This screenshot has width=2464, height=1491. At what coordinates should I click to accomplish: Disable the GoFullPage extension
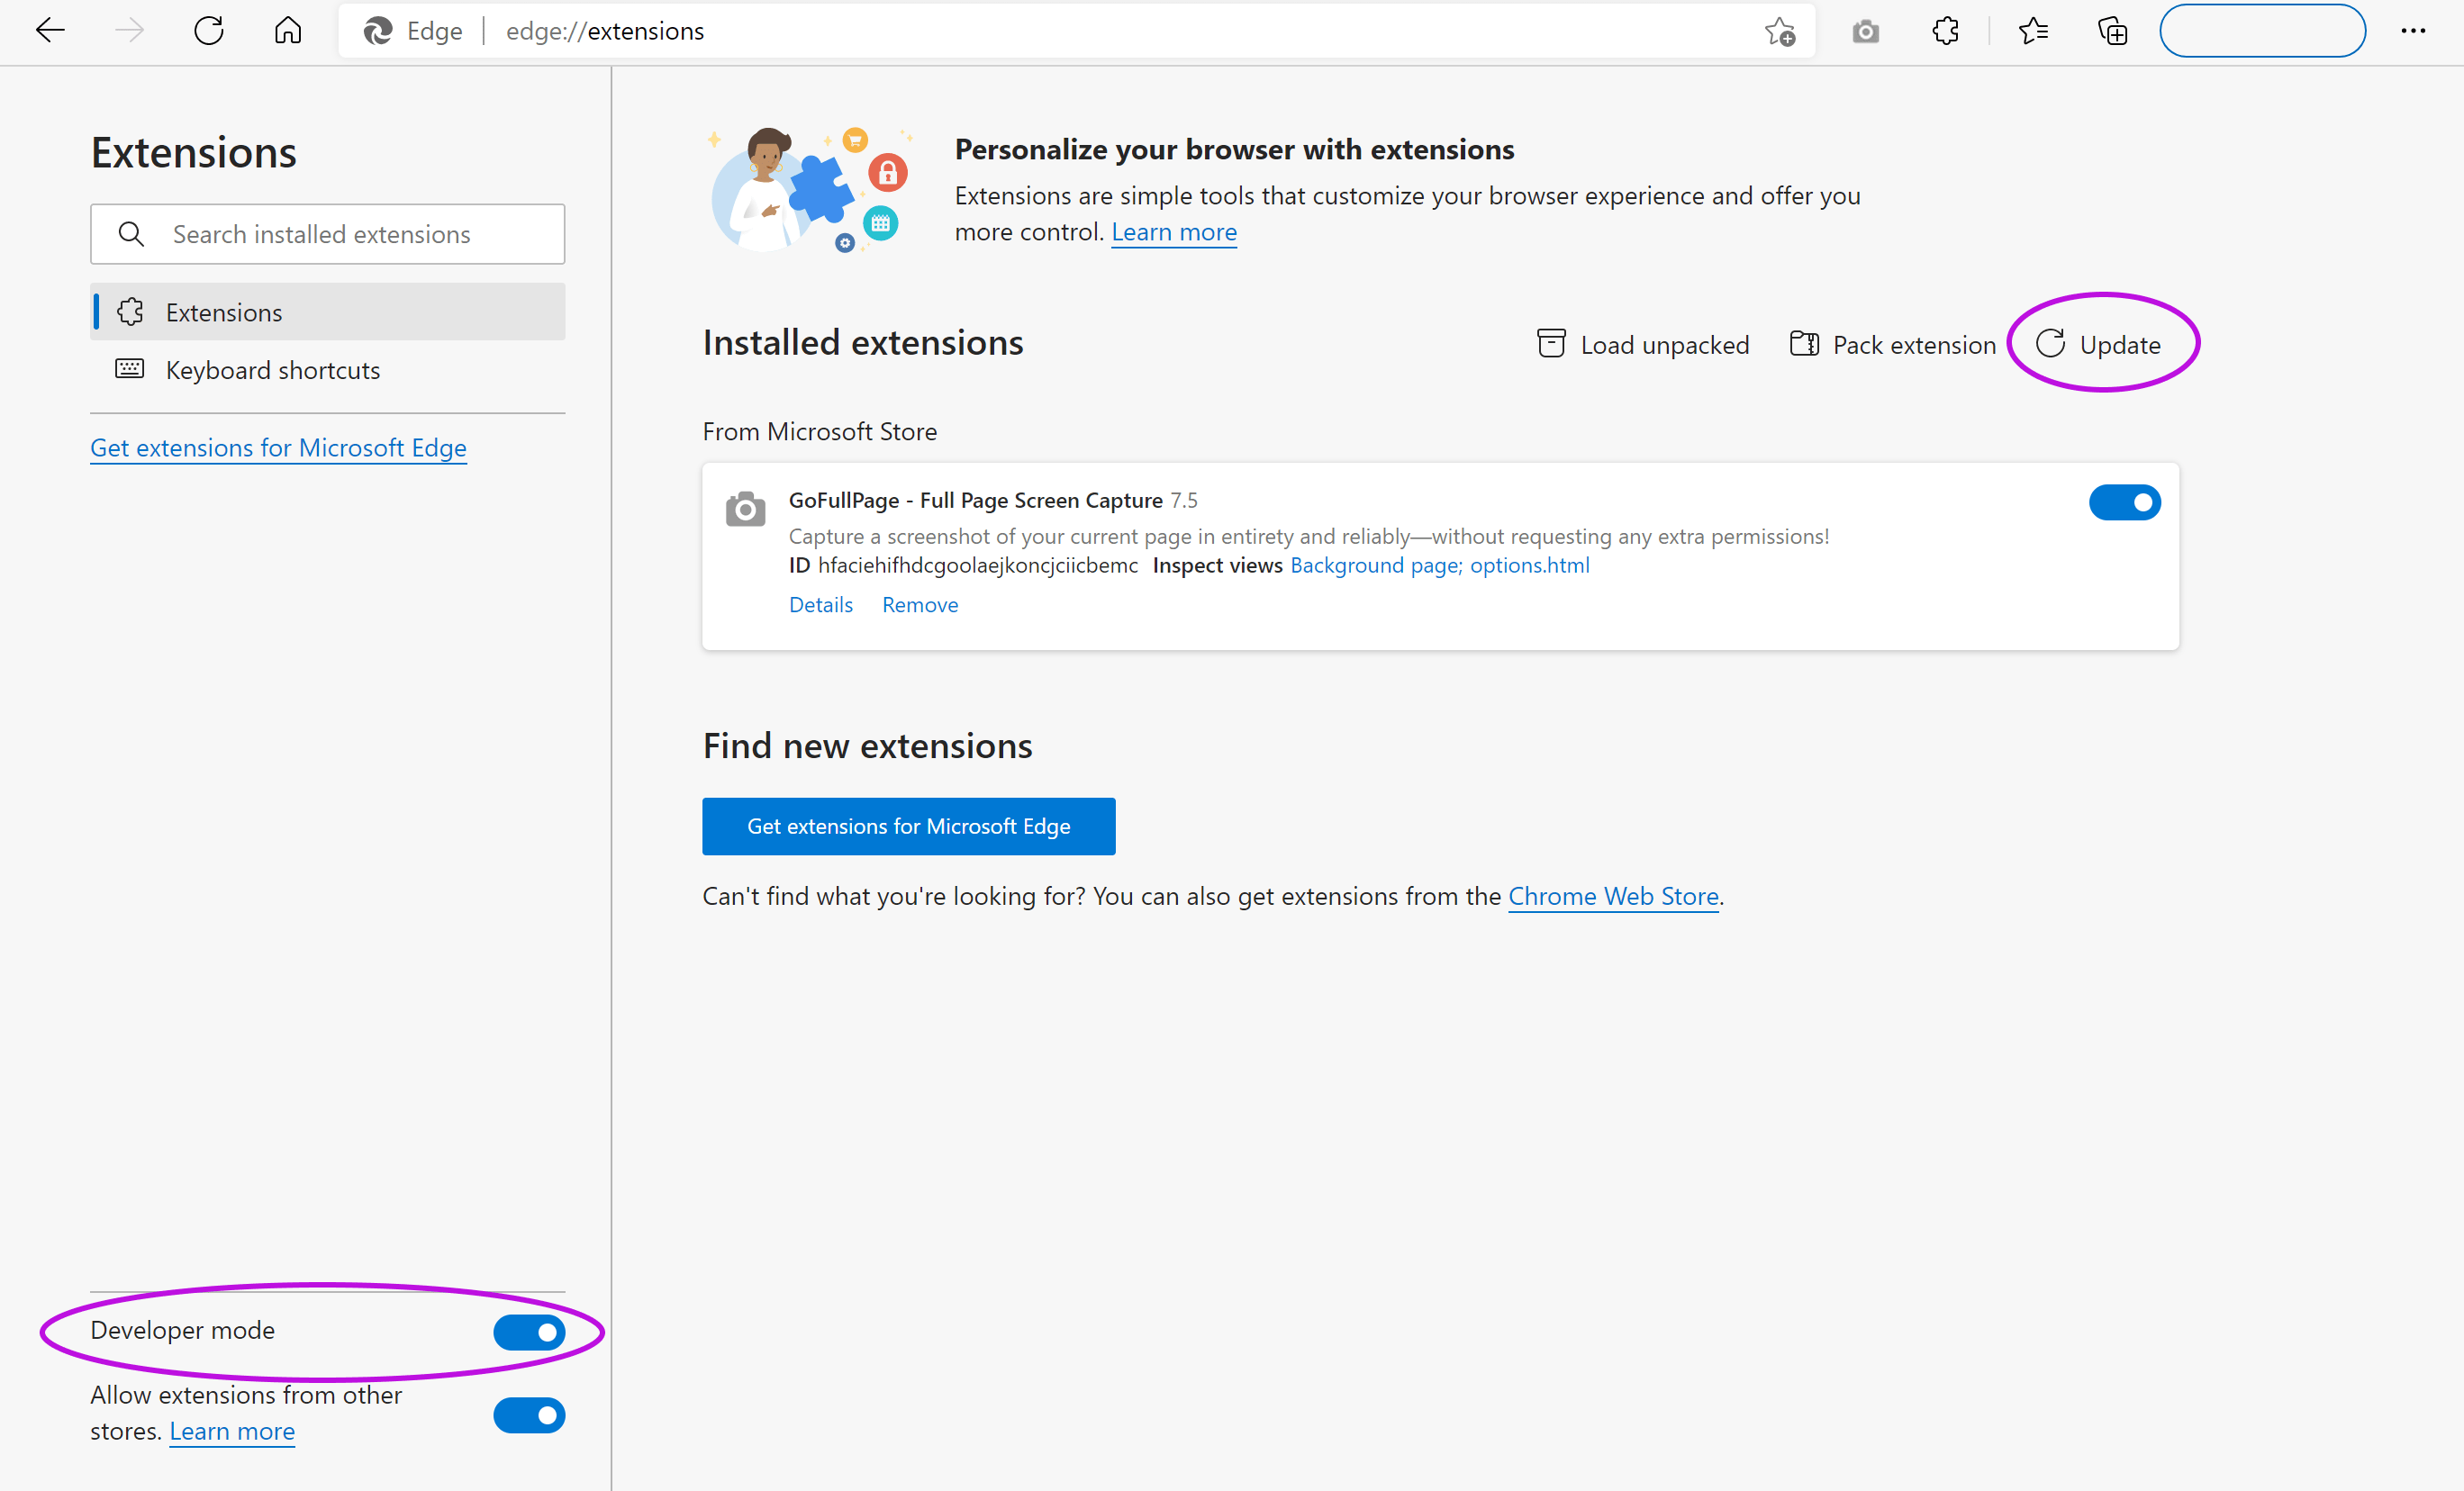2125,503
